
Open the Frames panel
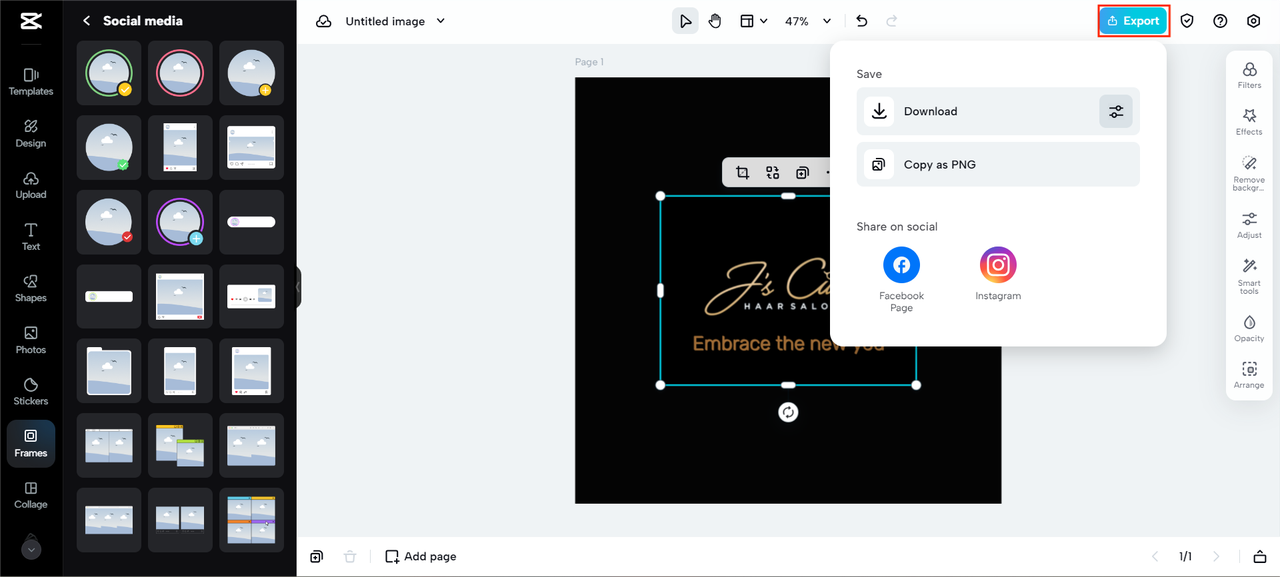point(31,443)
